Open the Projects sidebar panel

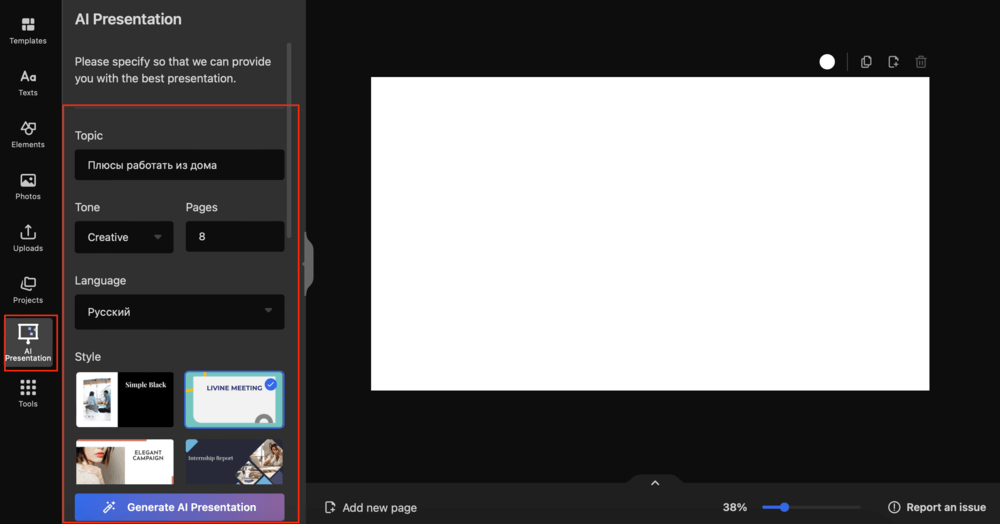[x=28, y=290]
